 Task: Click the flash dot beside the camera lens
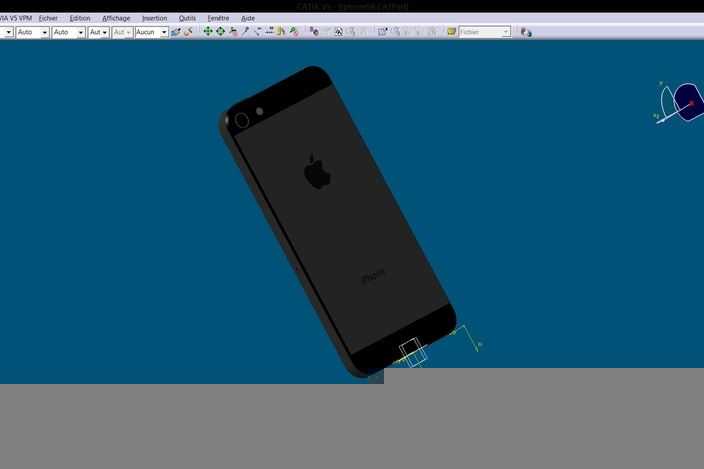click(x=260, y=111)
